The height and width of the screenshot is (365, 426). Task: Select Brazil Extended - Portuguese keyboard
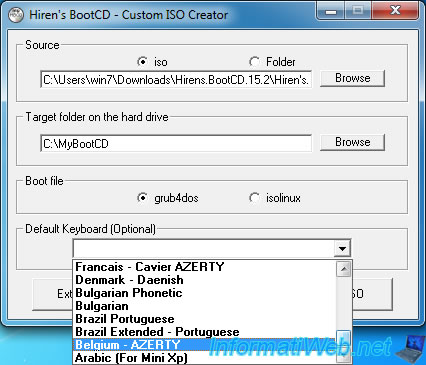[204, 332]
